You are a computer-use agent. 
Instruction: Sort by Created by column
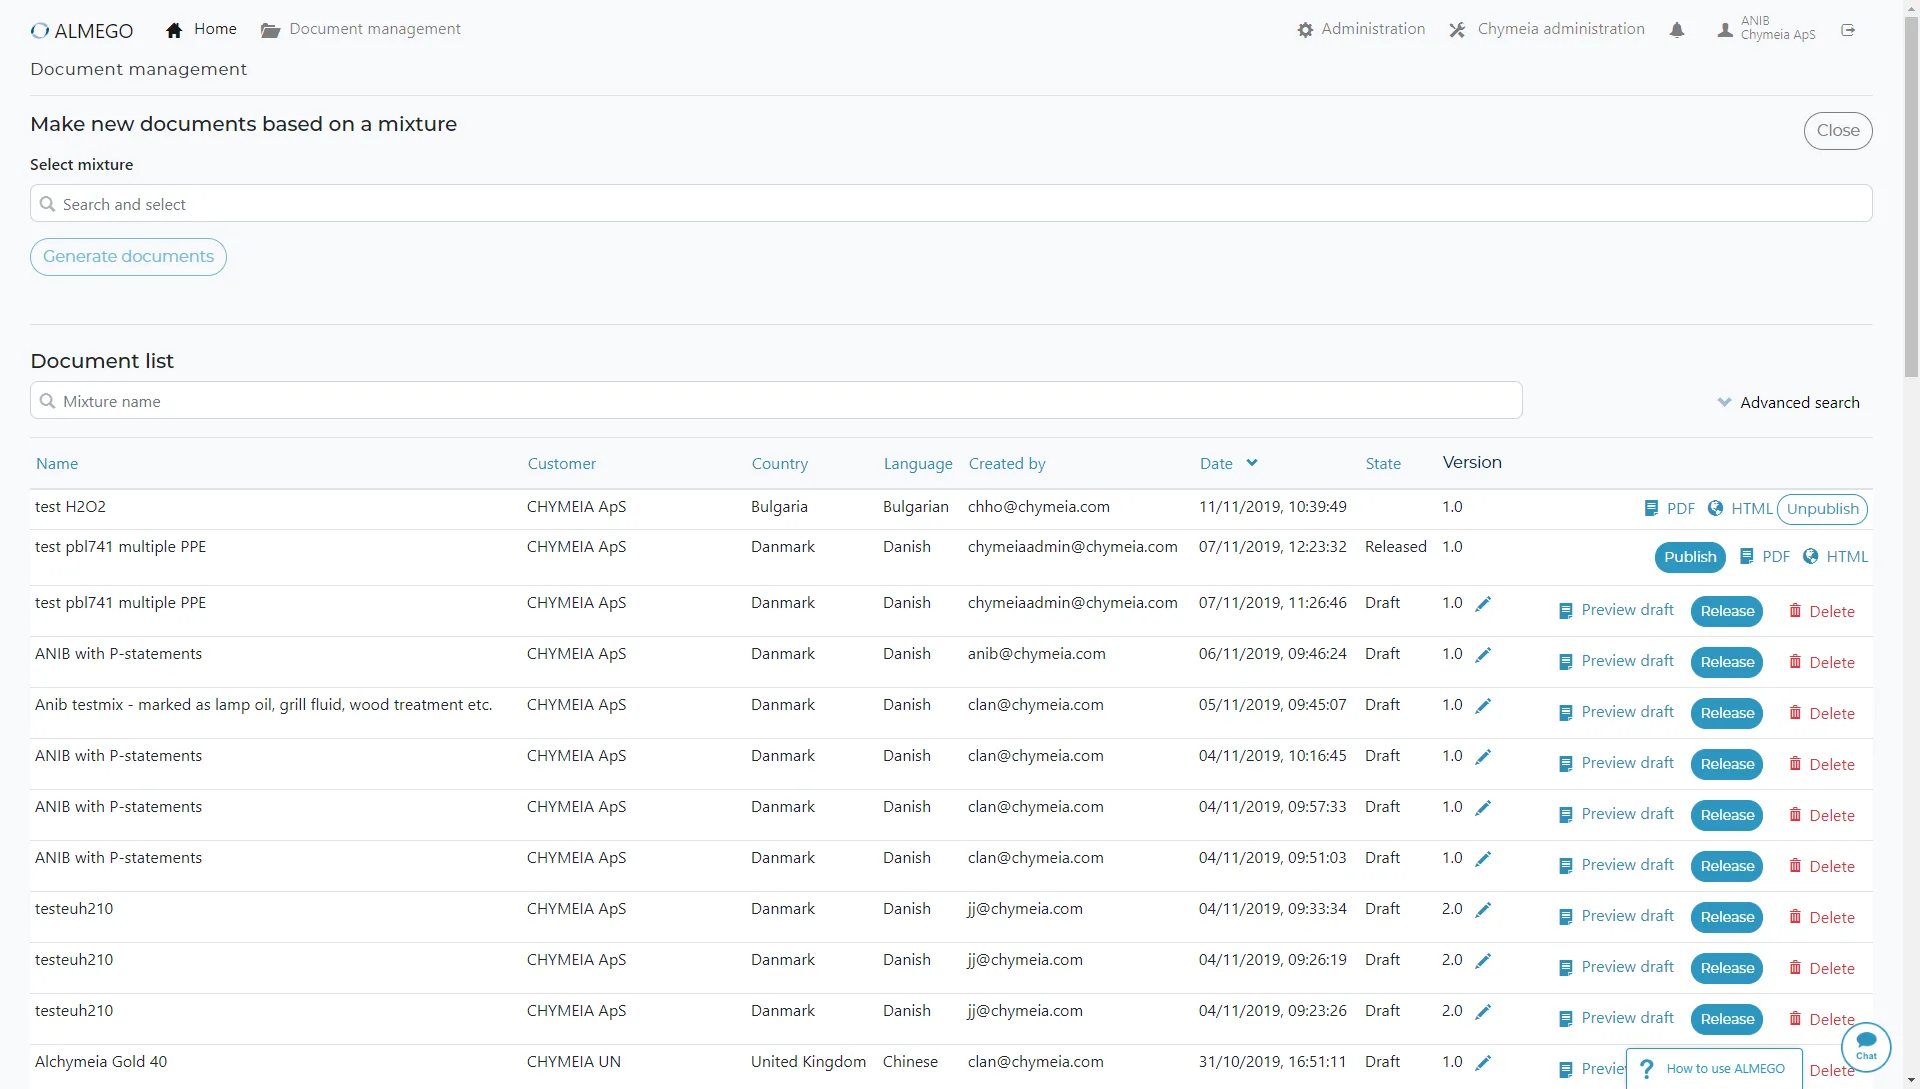click(x=1007, y=464)
